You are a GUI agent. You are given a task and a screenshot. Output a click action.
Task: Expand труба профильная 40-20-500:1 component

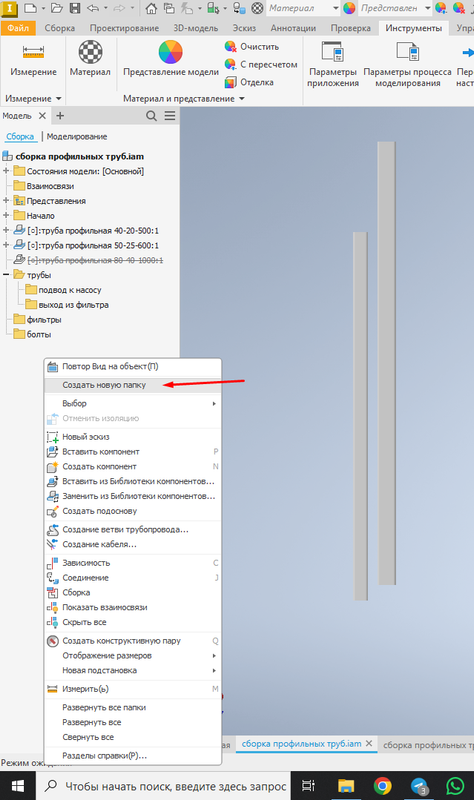[x=6, y=230]
